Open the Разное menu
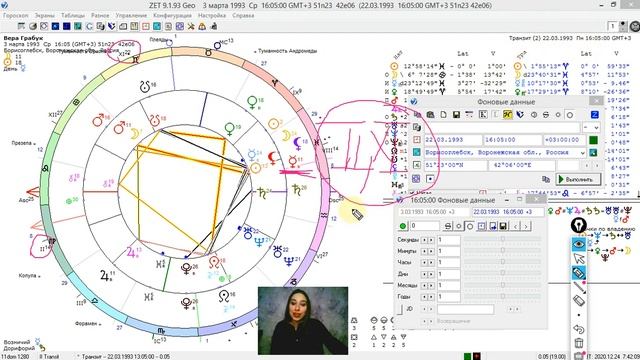This screenshot has width=640, height=360. 100,16
